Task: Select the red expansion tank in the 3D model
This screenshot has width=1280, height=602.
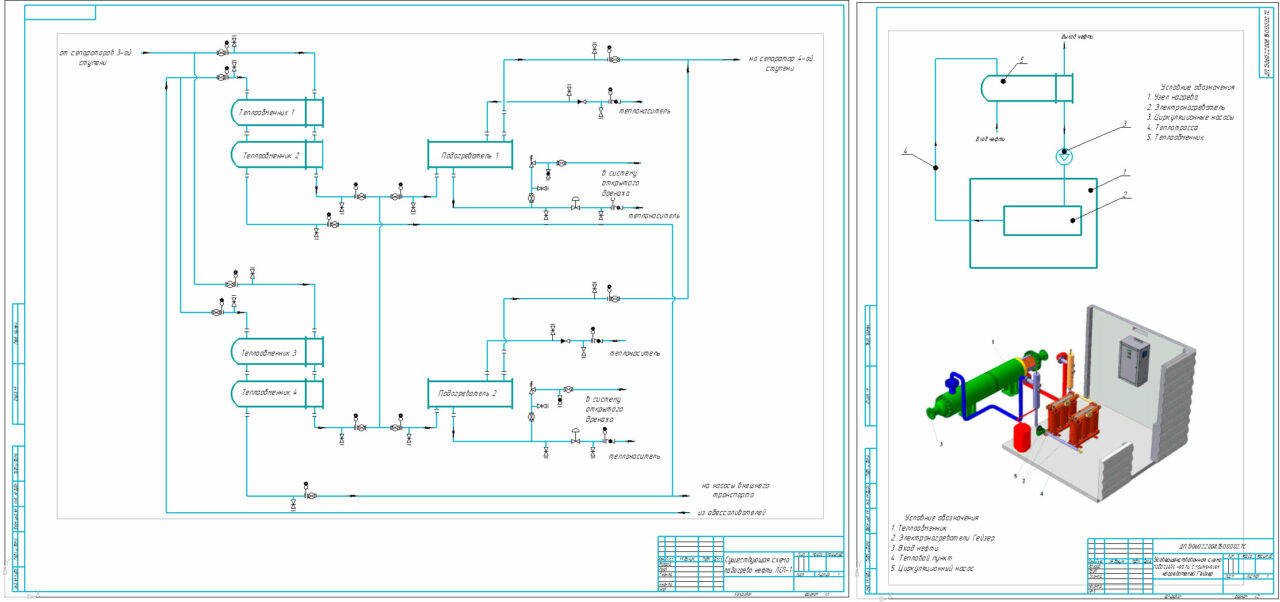Action: click(1022, 437)
